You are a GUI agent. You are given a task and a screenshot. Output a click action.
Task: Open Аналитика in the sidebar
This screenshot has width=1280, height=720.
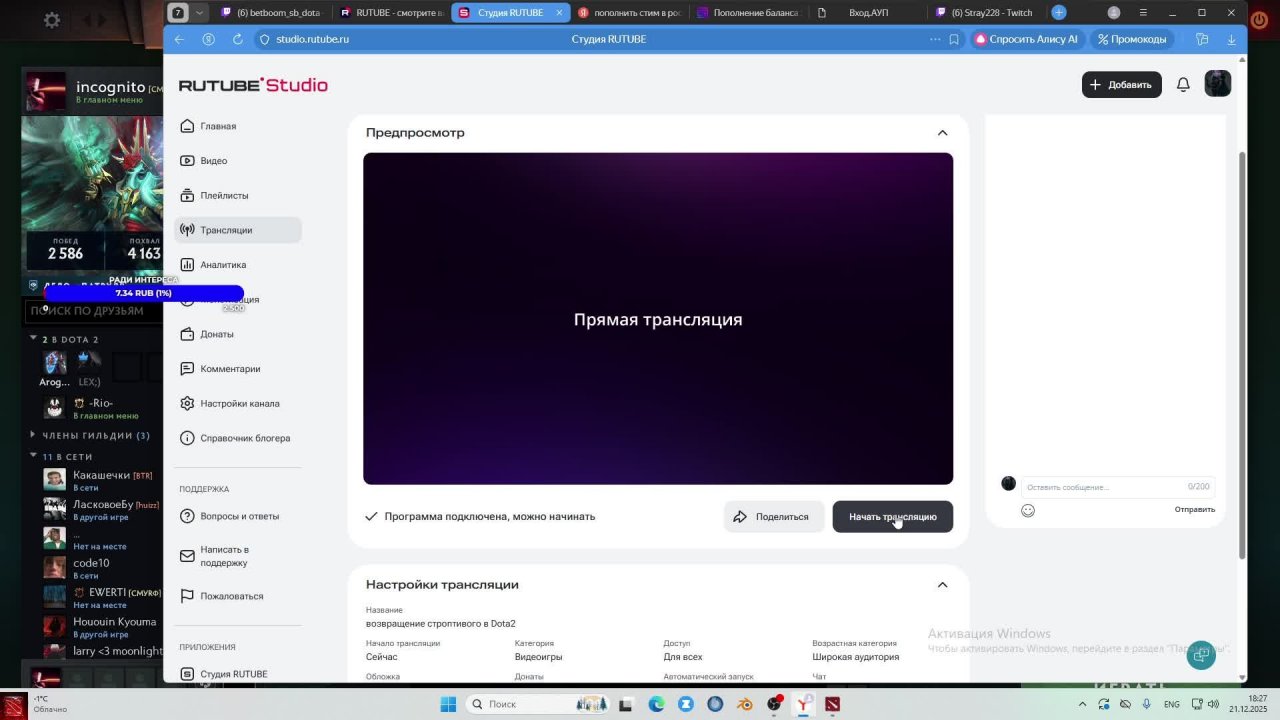(237, 265)
